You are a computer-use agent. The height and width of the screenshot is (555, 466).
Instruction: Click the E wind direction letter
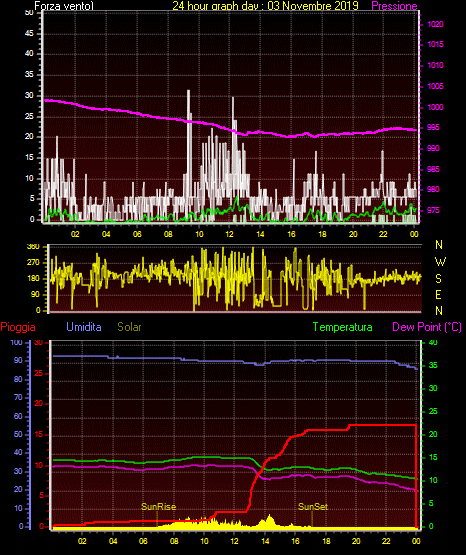438,294
